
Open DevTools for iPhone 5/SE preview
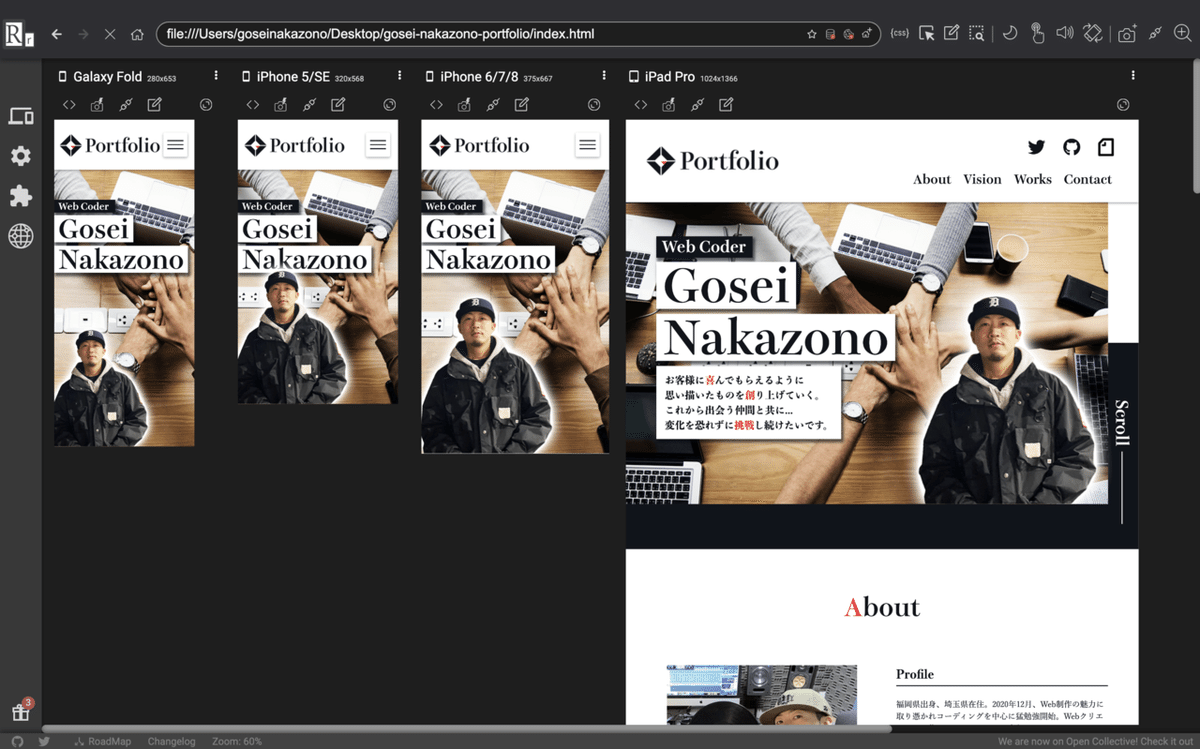[x=253, y=104]
